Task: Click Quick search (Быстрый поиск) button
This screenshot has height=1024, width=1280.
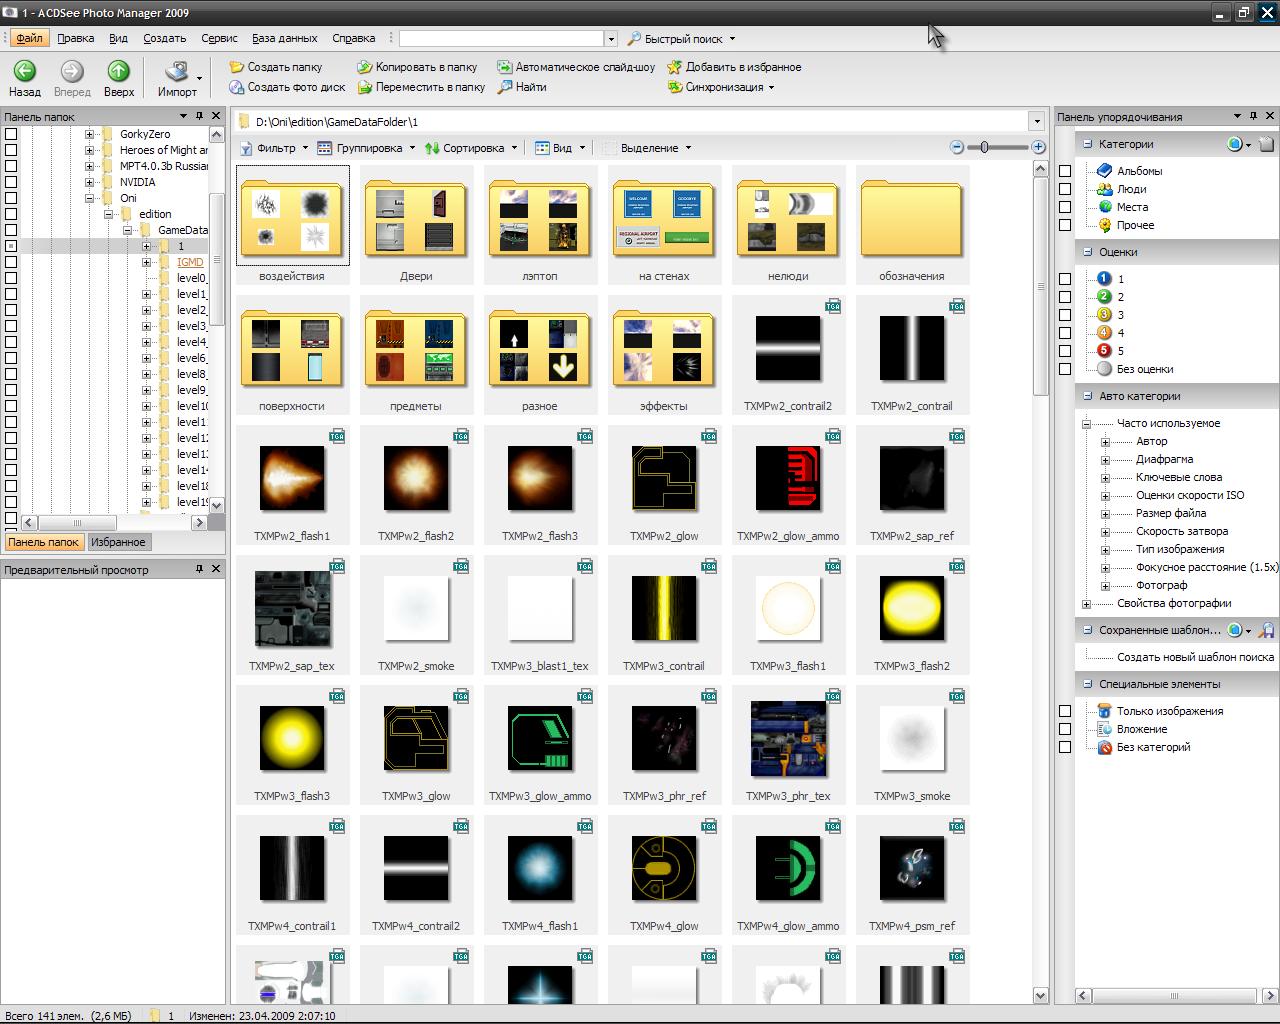Action: pyautogui.click(x=682, y=39)
